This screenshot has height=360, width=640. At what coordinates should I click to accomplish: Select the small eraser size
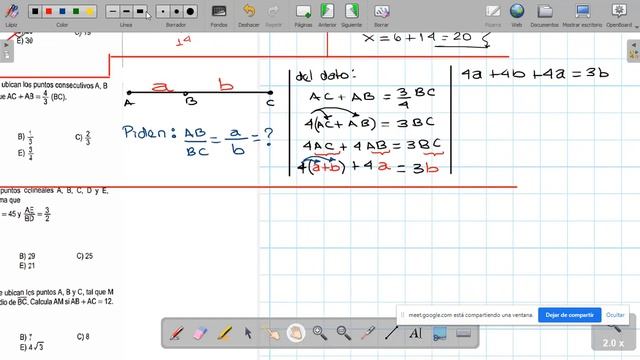click(x=163, y=11)
